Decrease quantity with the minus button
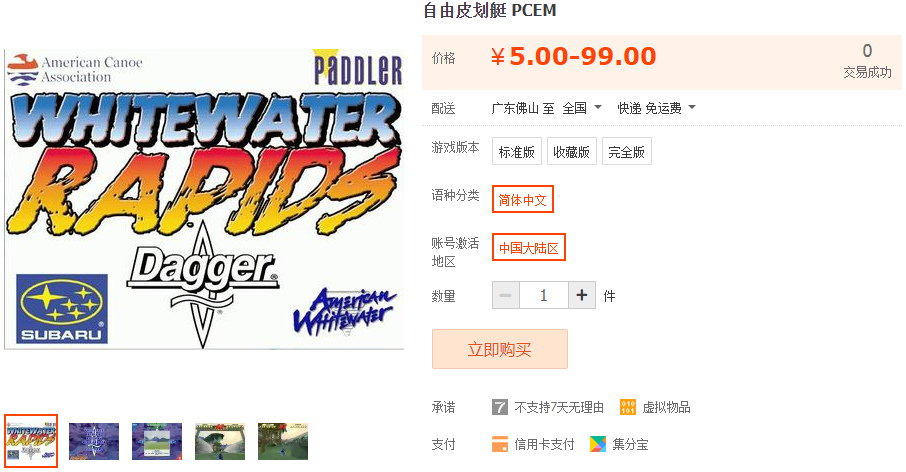Image resolution: width=906 pixels, height=472 pixels. pyautogui.click(x=506, y=295)
